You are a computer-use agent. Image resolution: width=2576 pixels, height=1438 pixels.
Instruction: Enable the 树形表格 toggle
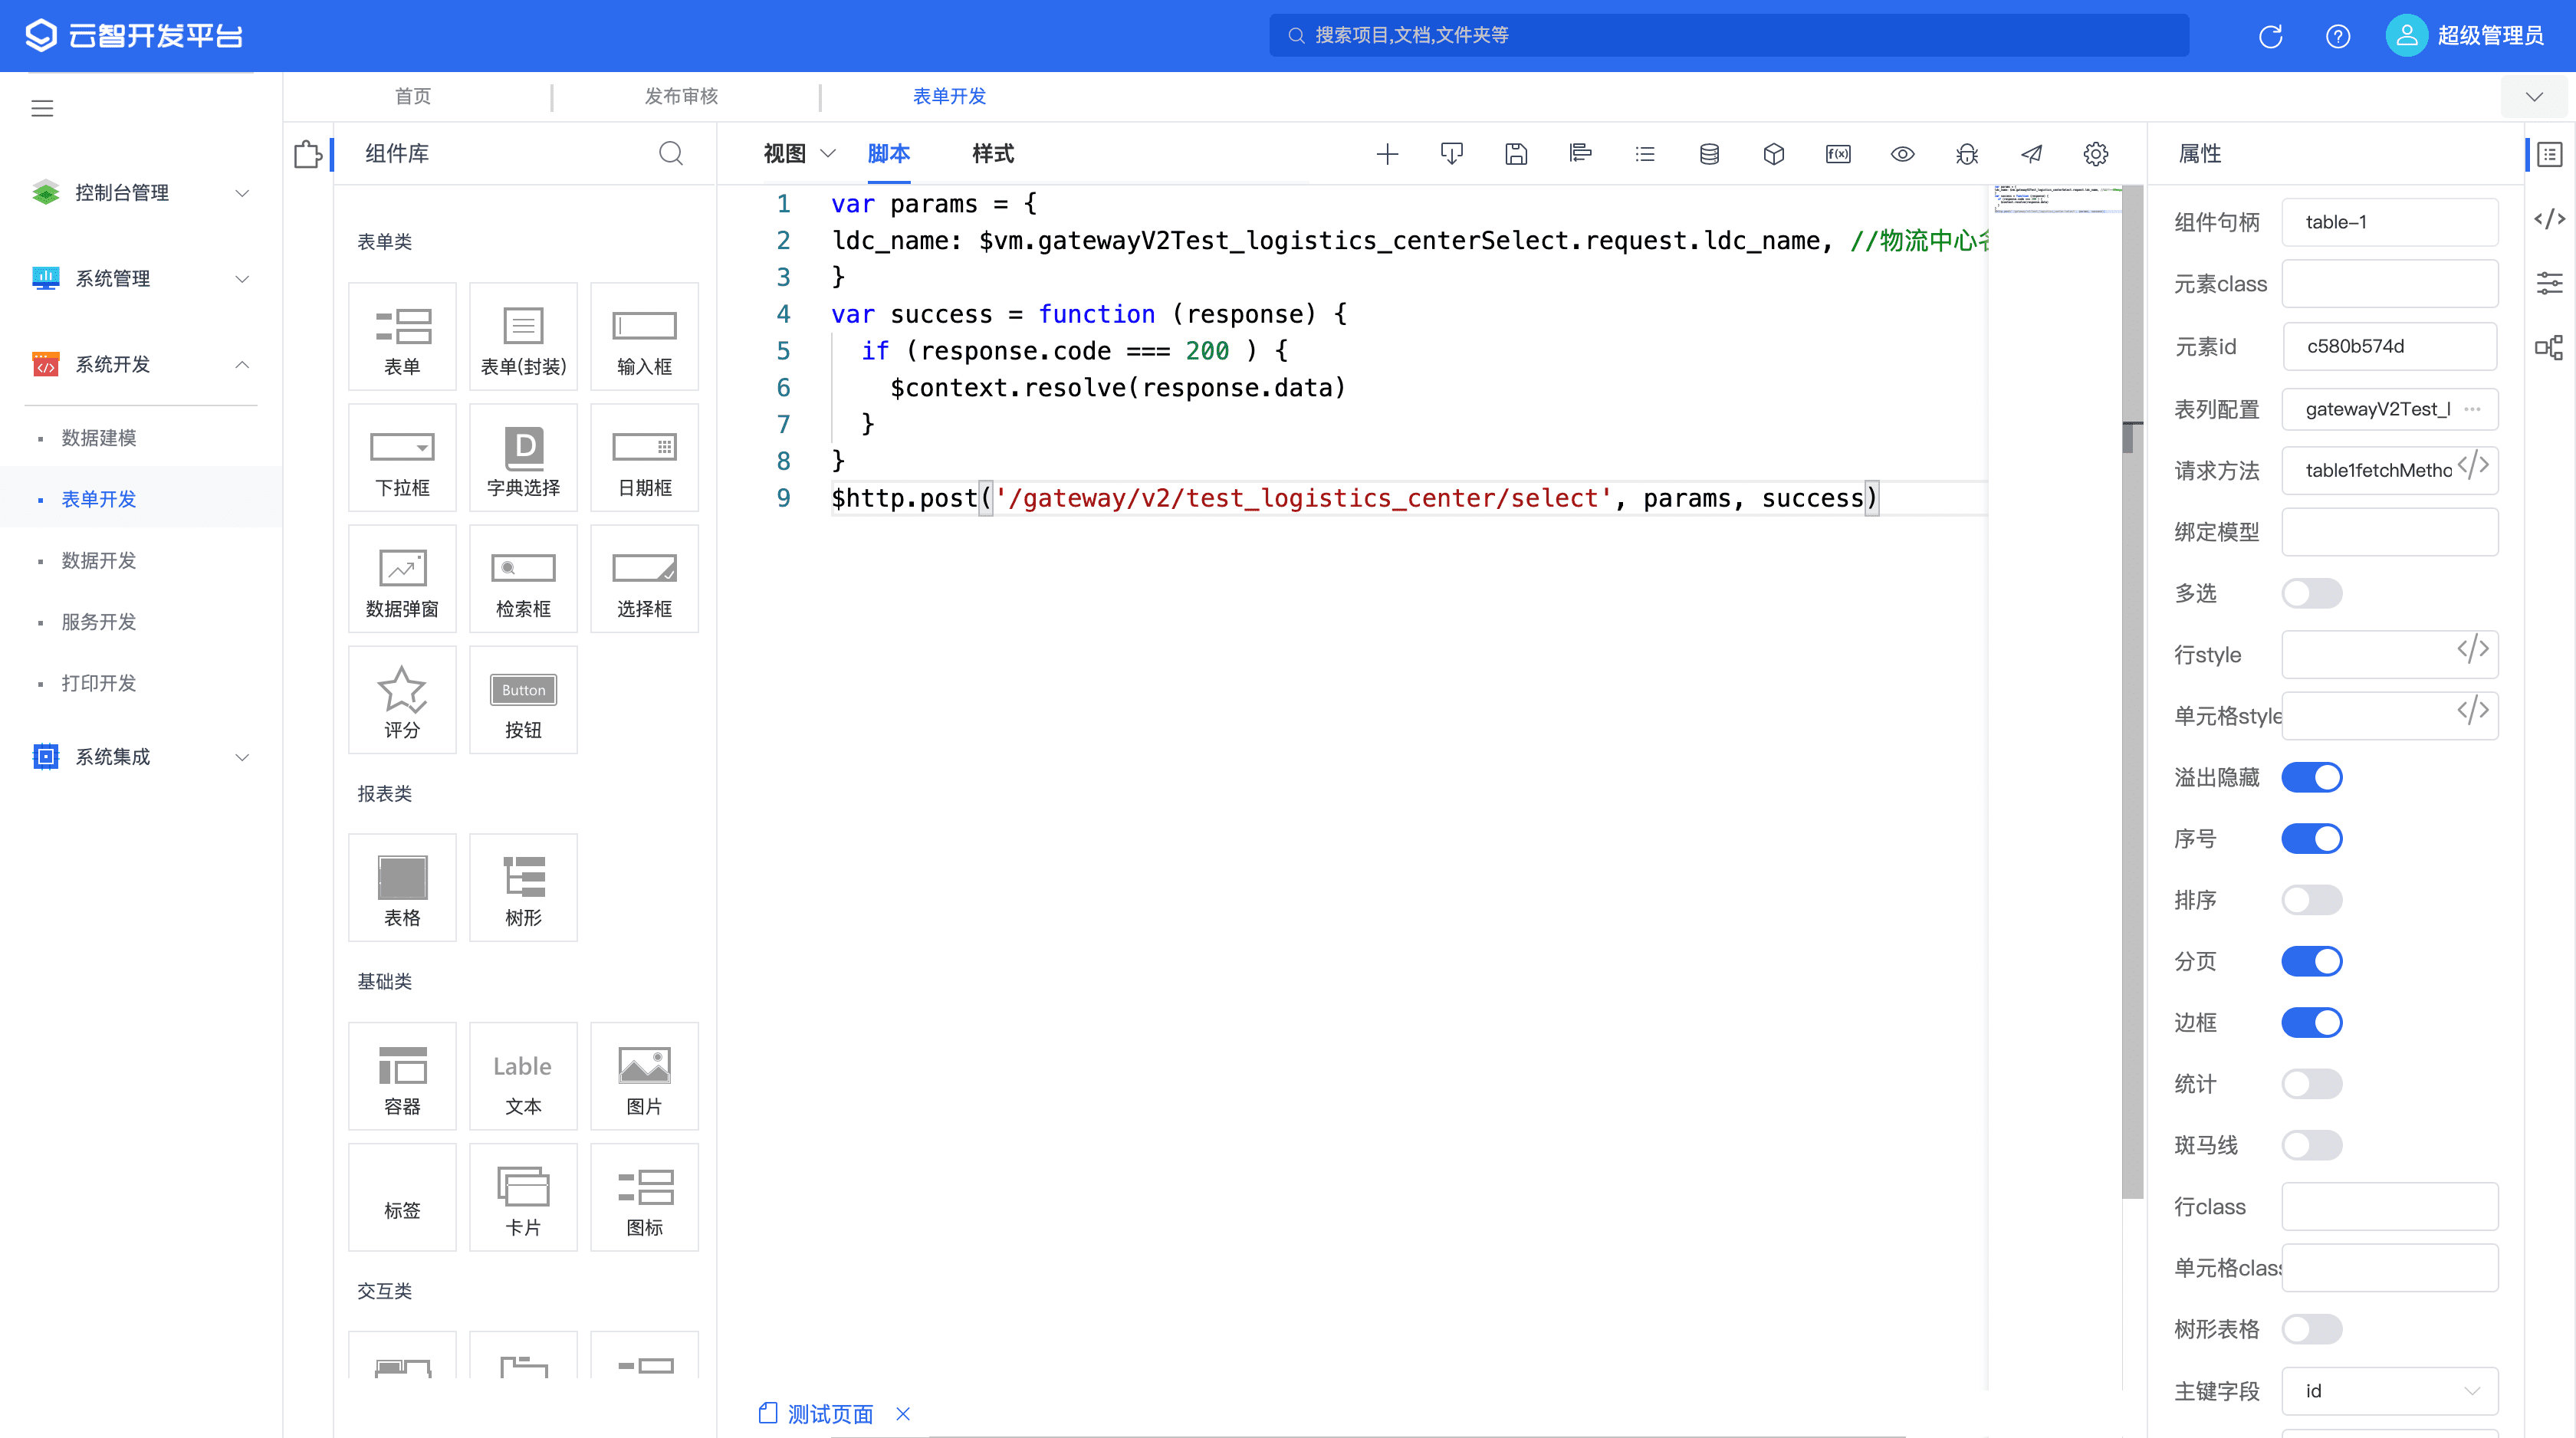point(2312,1329)
